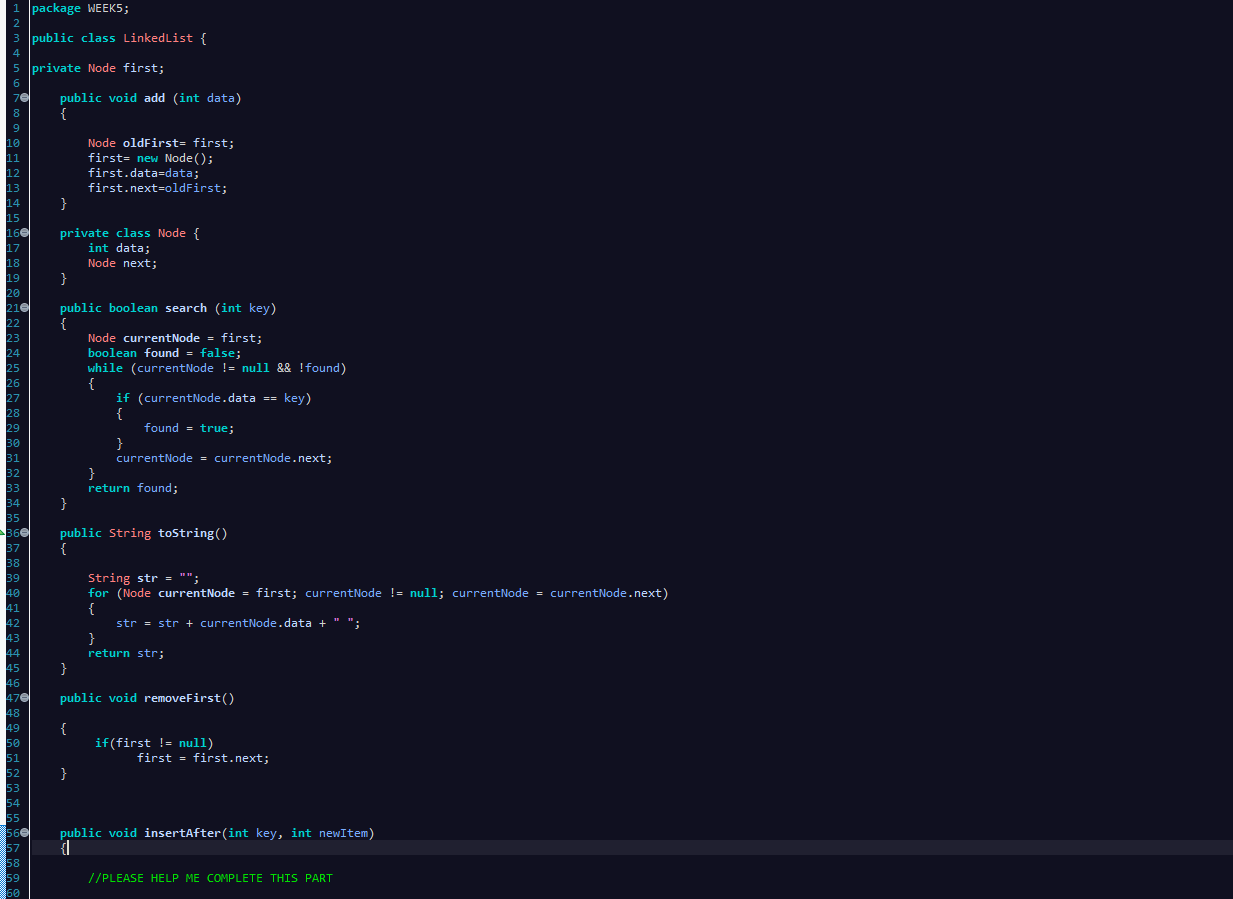Collapse the insertAfter method fold marker
The image size is (1233, 899).
coord(25,833)
